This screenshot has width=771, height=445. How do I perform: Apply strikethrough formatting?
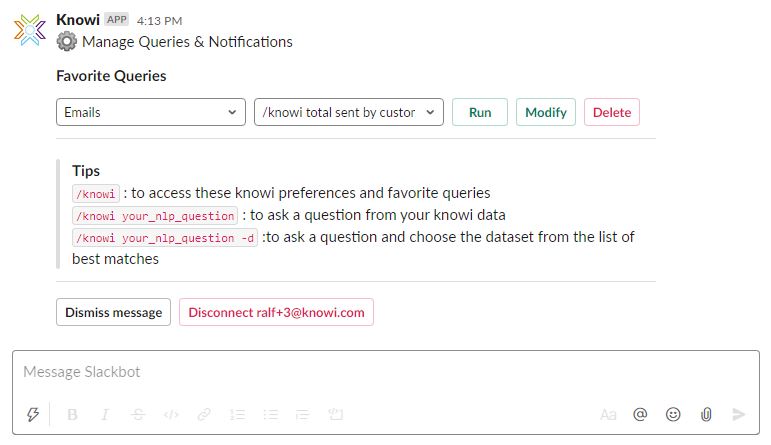point(138,414)
